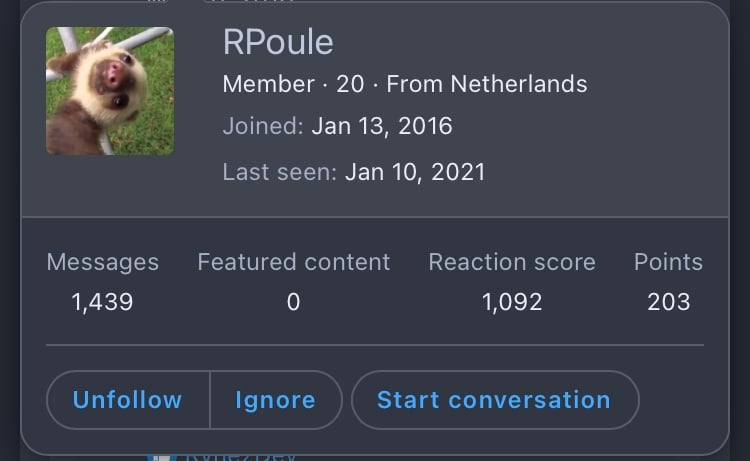Start a conversation with RPoule
The width and height of the screenshot is (750, 461).
click(x=495, y=400)
